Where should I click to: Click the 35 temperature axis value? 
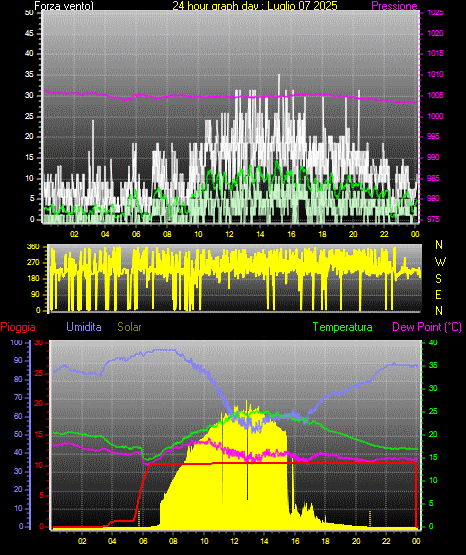click(x=433, y=365)
